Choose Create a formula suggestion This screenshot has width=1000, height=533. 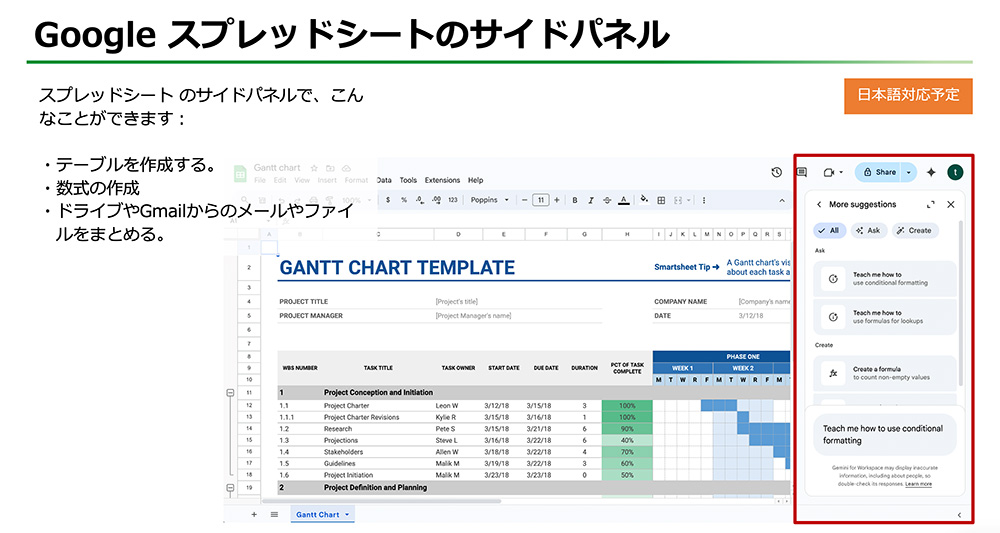[x=885, y=373]
